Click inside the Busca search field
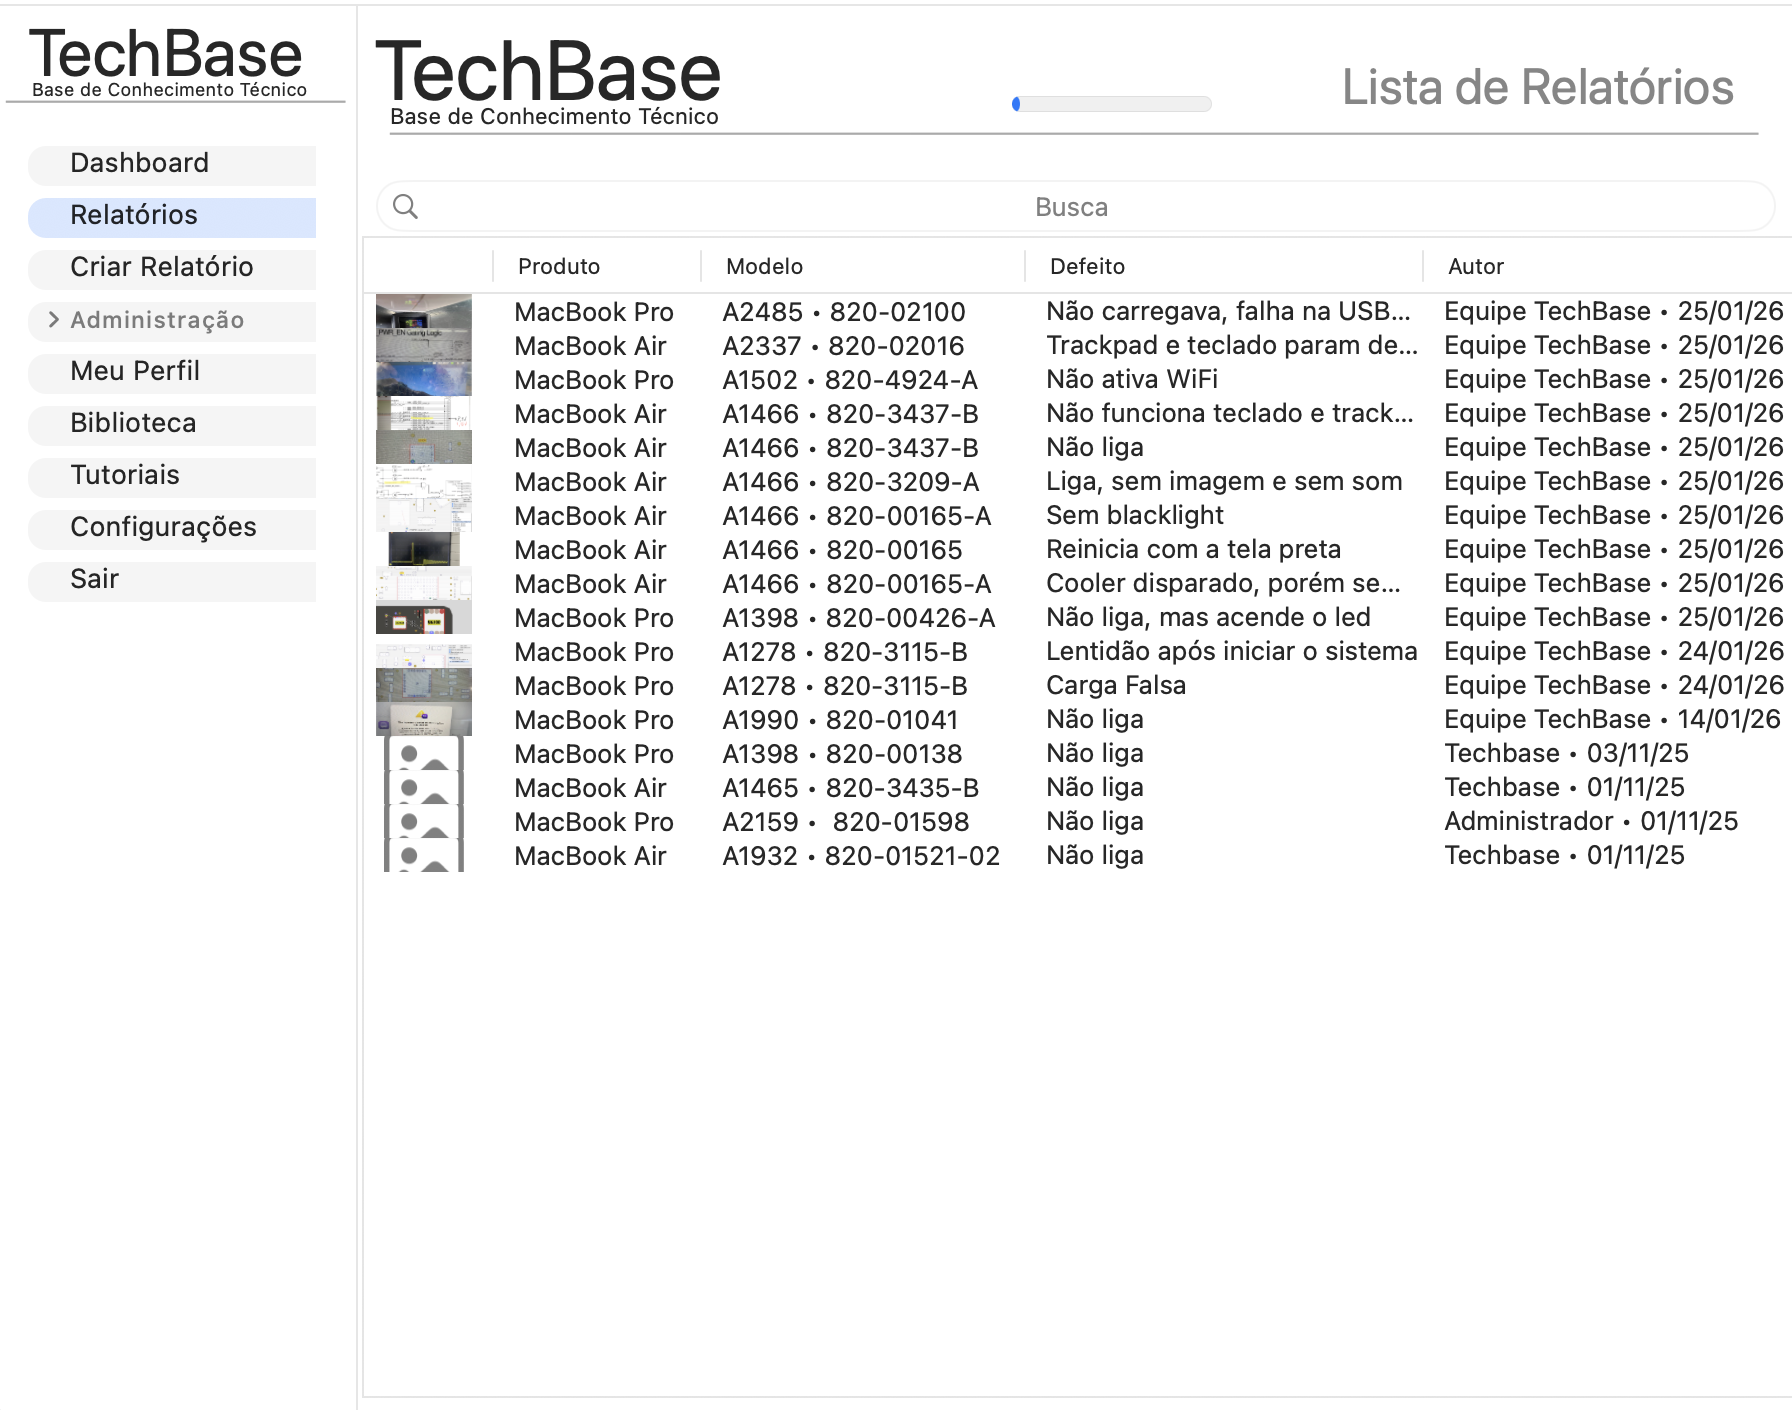The width and height of the screenshot is (1792, 1410). pos(1070,206)
